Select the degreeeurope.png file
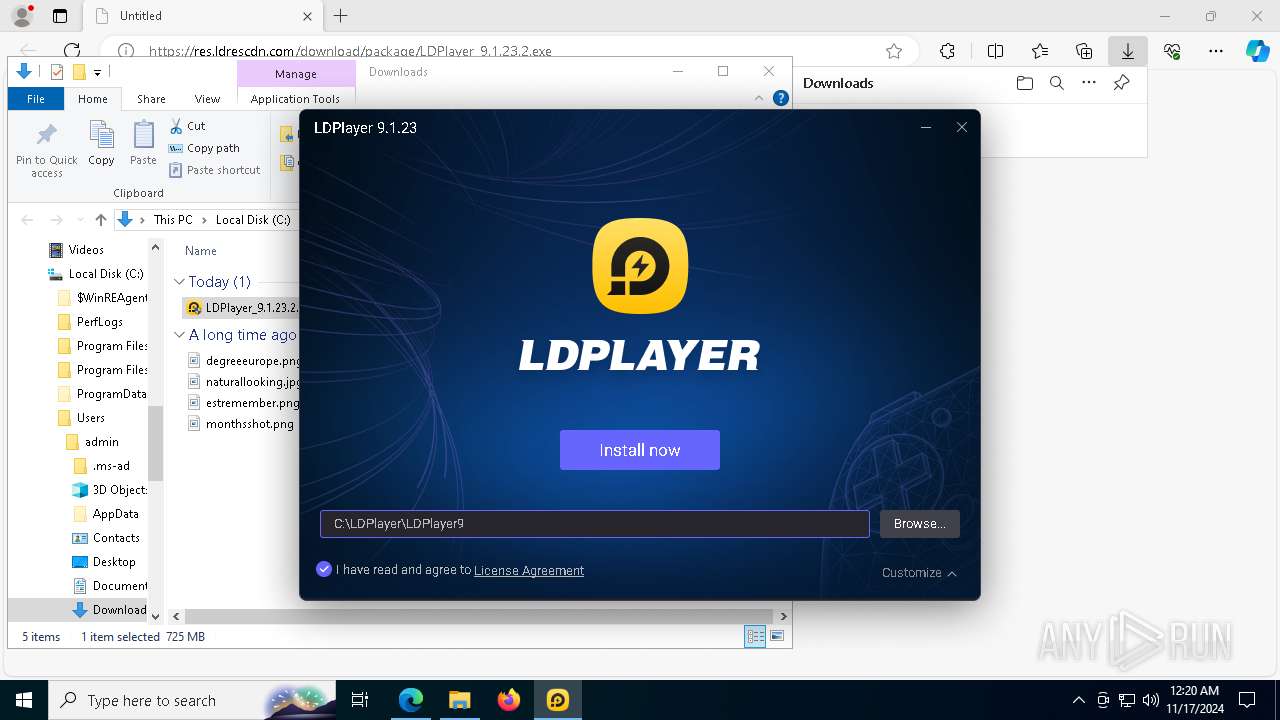 point(244,361)
